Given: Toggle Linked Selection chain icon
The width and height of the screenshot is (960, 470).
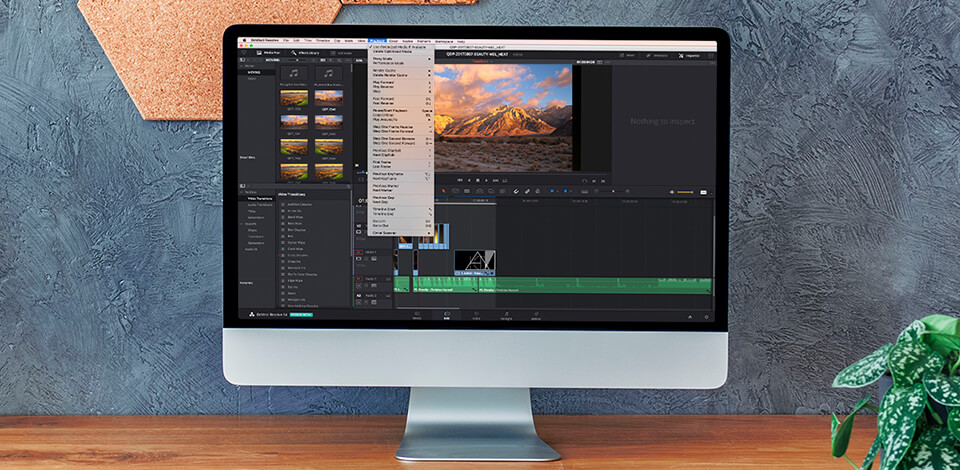Looking at the screenshot, I should click(x=528, y=191).
